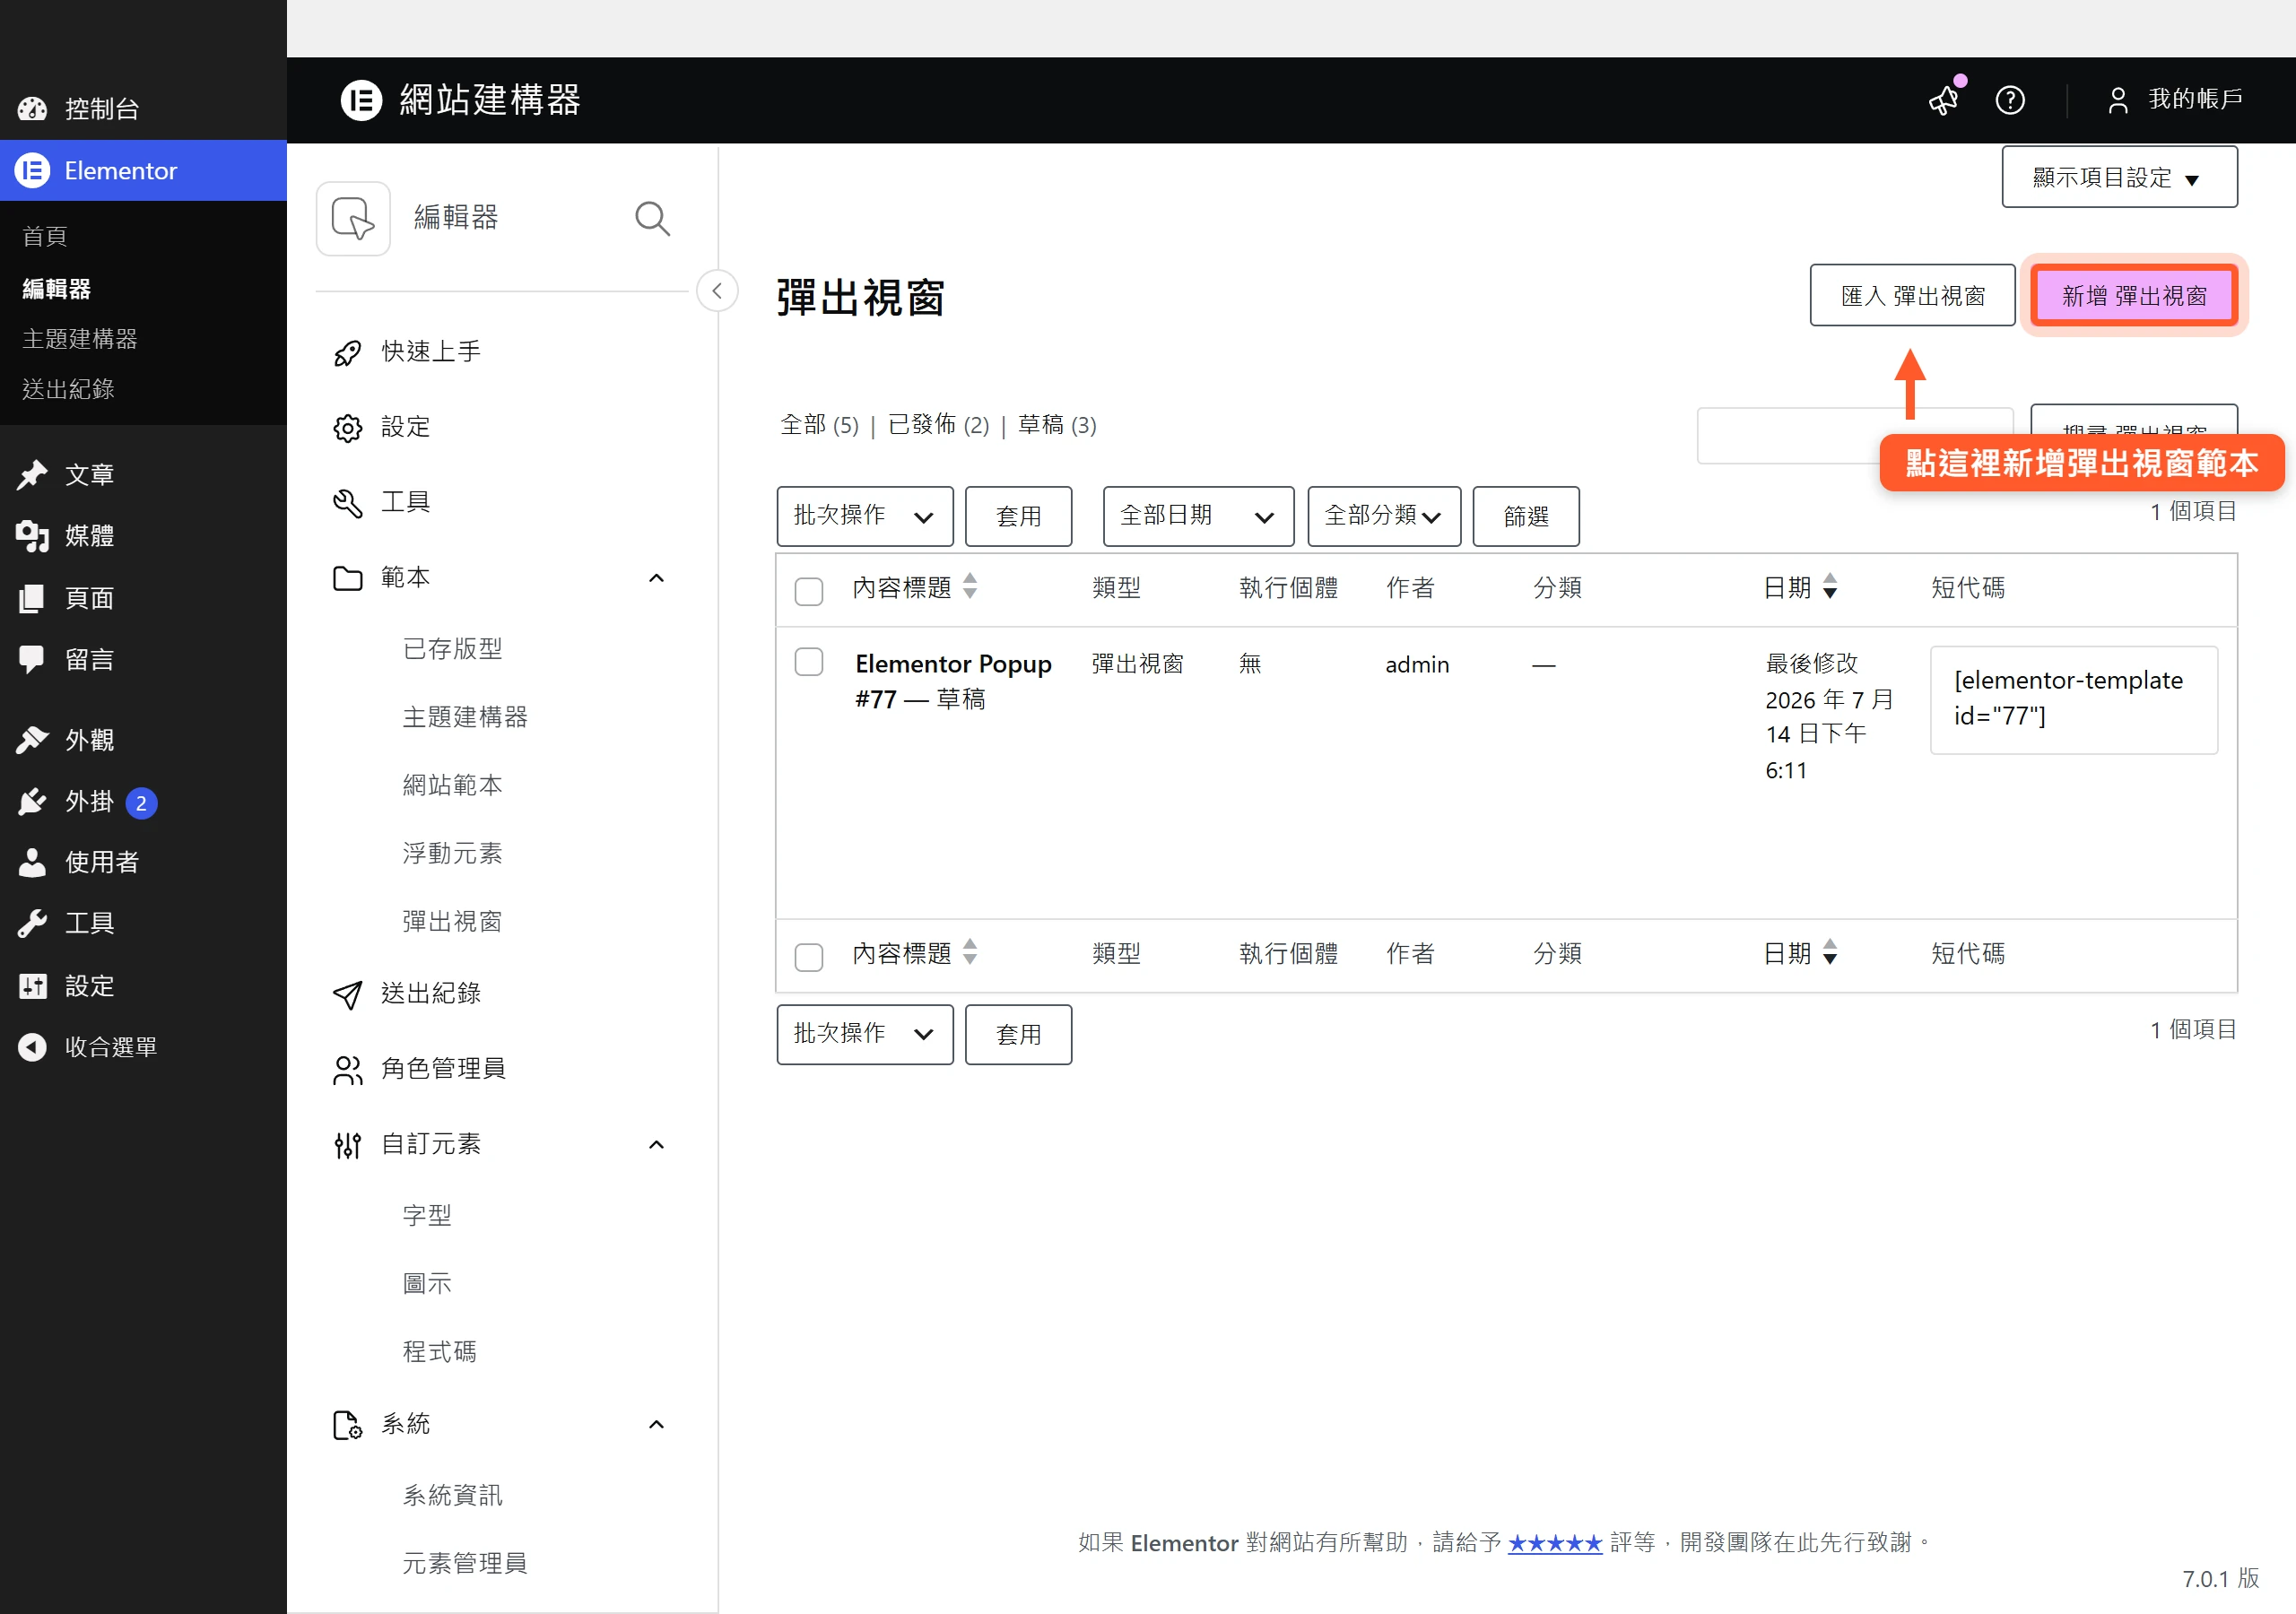This screenshot has height=1614, width=2296.
Task: Expand the 顯示項目設定 options
Action: coord(2119,177)
